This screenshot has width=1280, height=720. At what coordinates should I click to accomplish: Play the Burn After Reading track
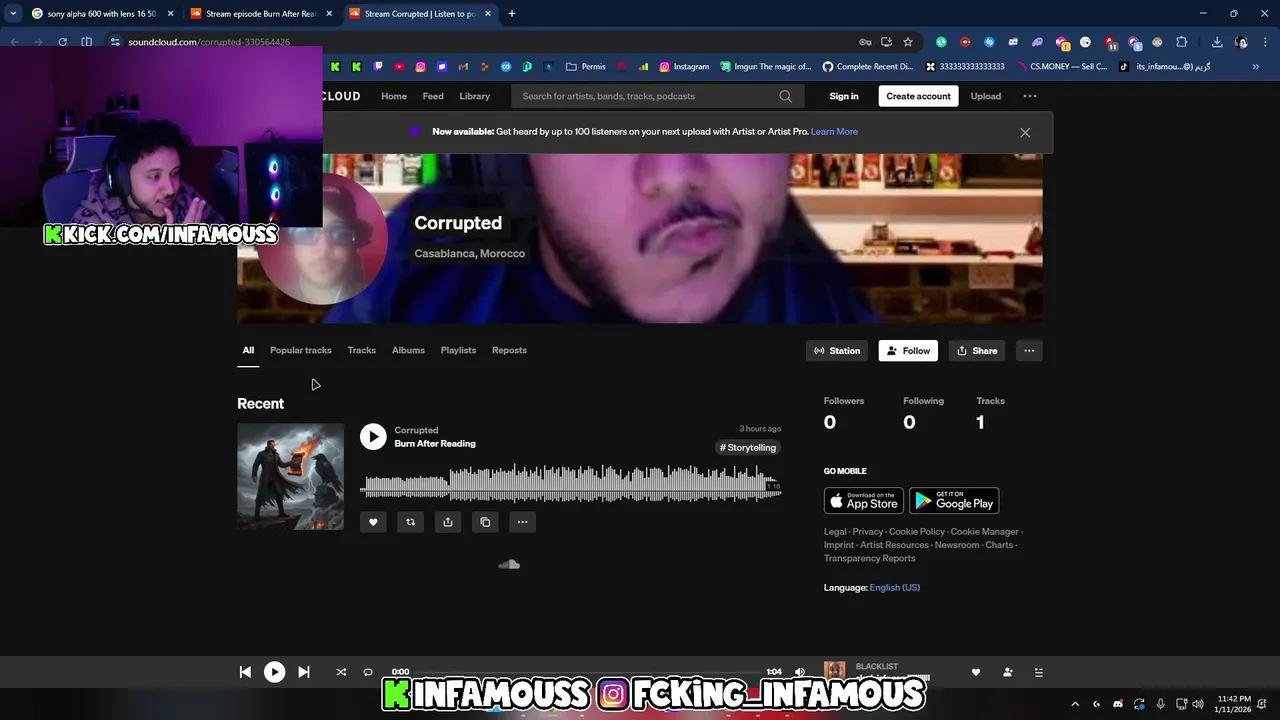pos(373,436)
